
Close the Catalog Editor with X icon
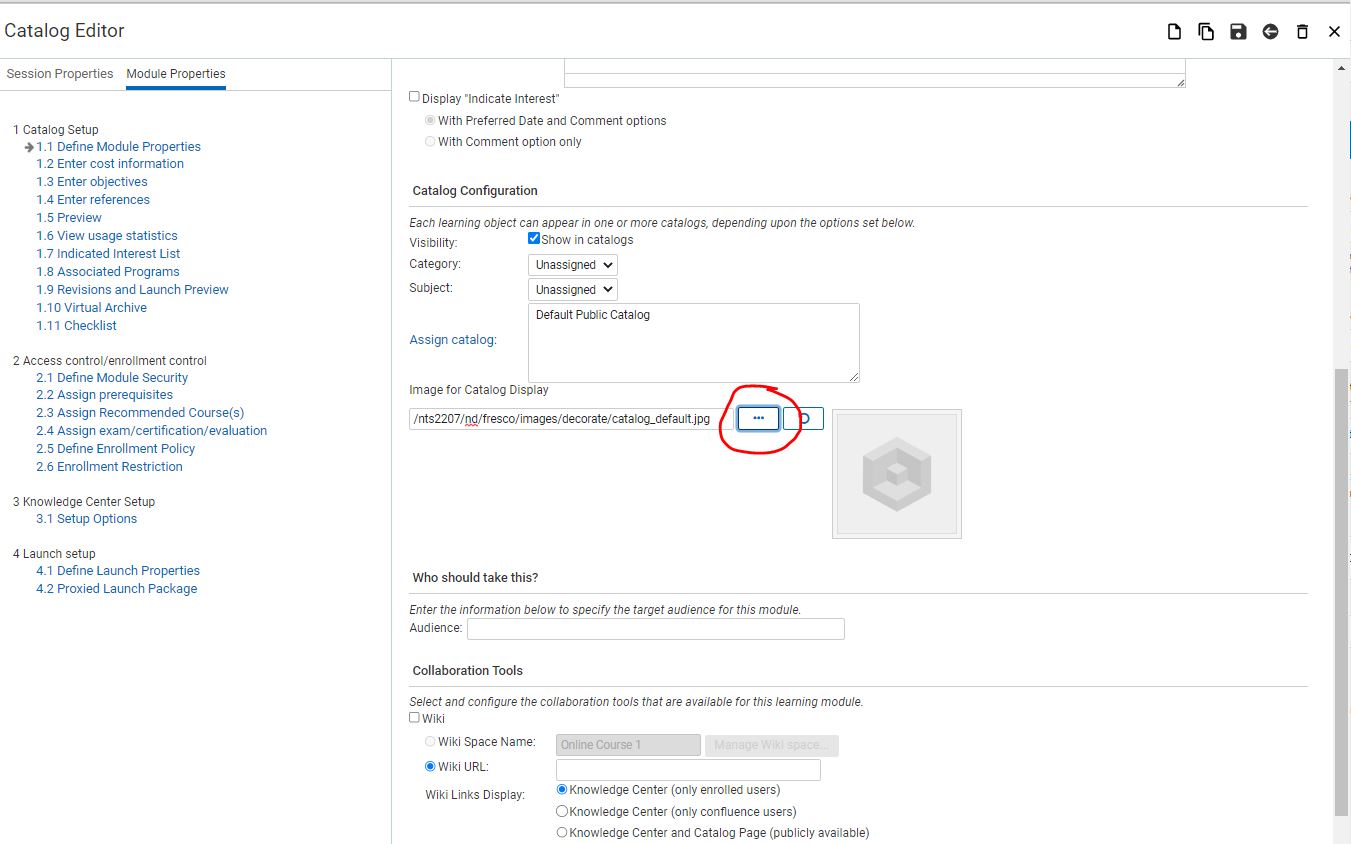pos(1334,32)
